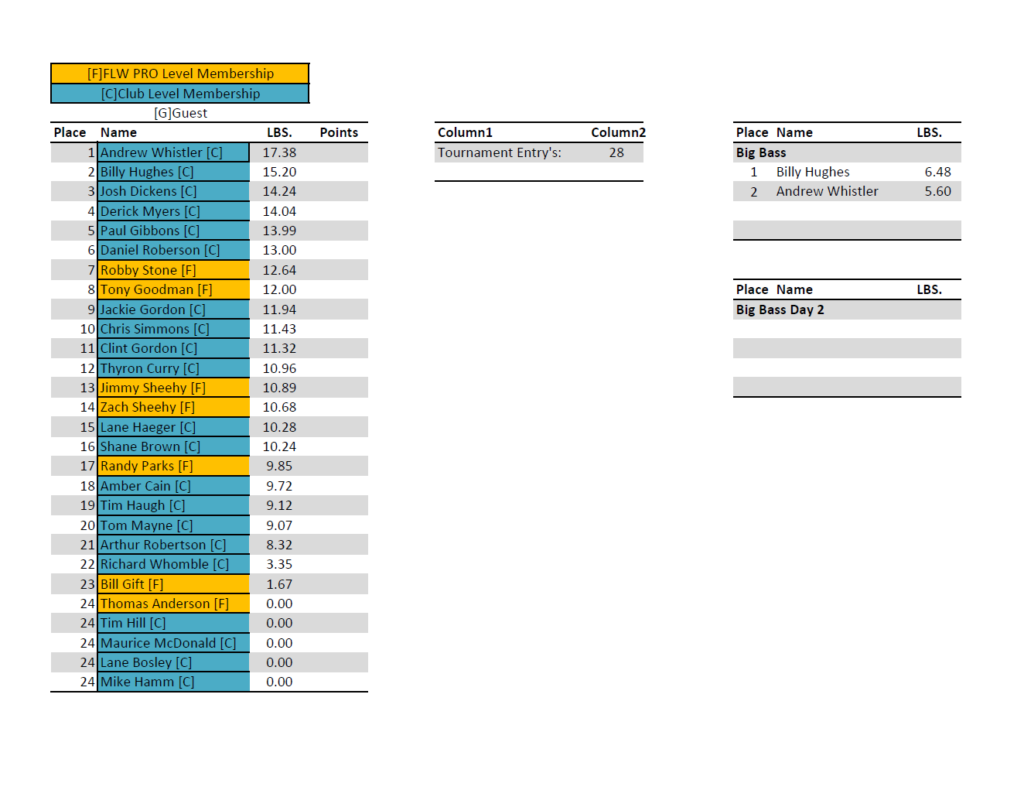This screenshot has width=1024, height=790.
Task: Click Jimmy Sheehy [F] cell
Action: pos(173,388)
